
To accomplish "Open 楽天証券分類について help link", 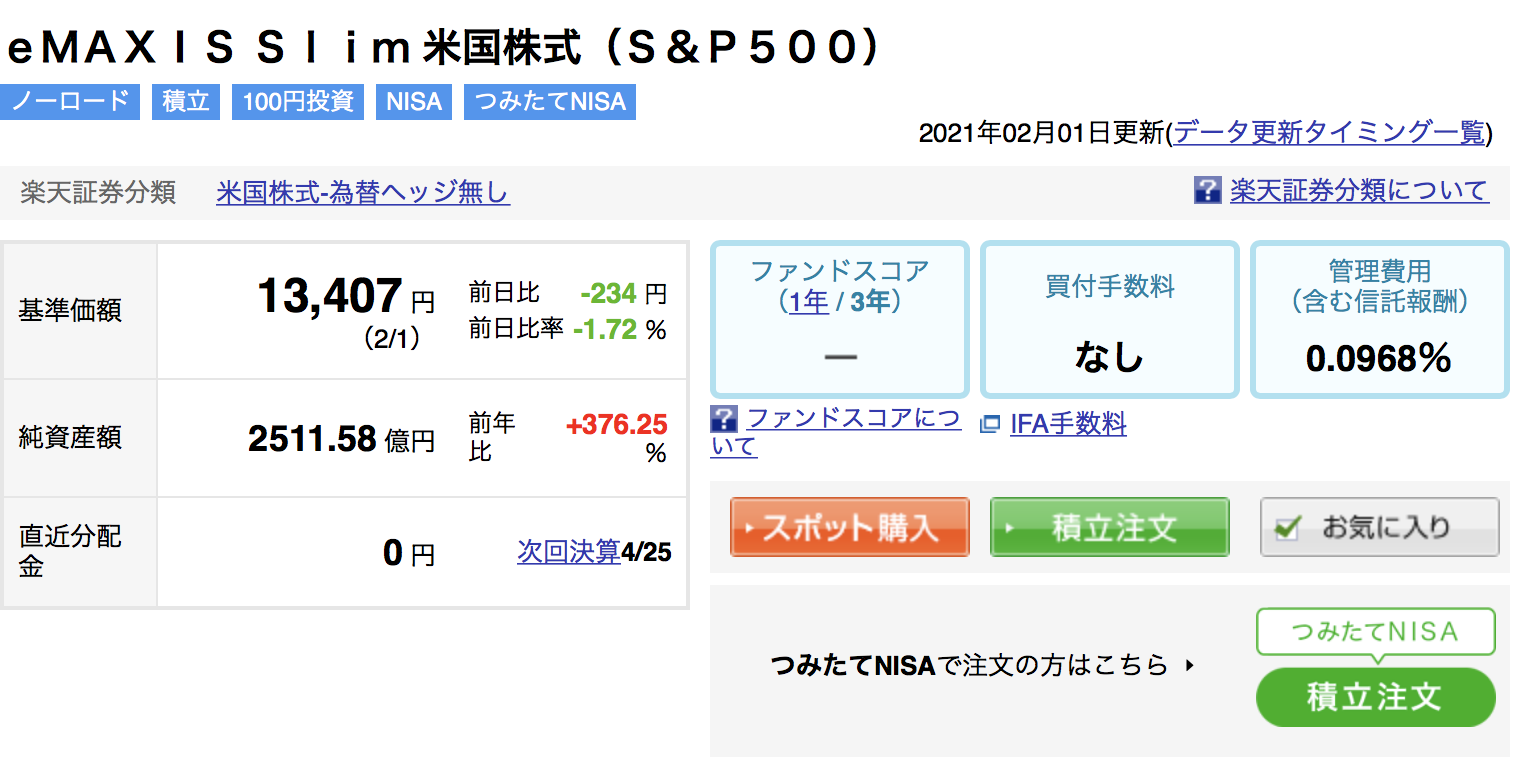I will (x=1359, y=190).
